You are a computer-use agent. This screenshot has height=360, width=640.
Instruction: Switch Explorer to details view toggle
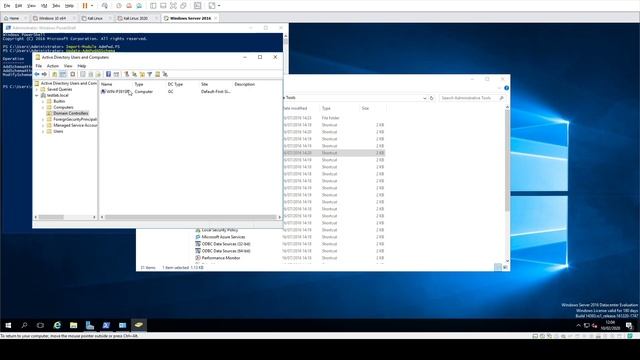click(x=498, y=267)
